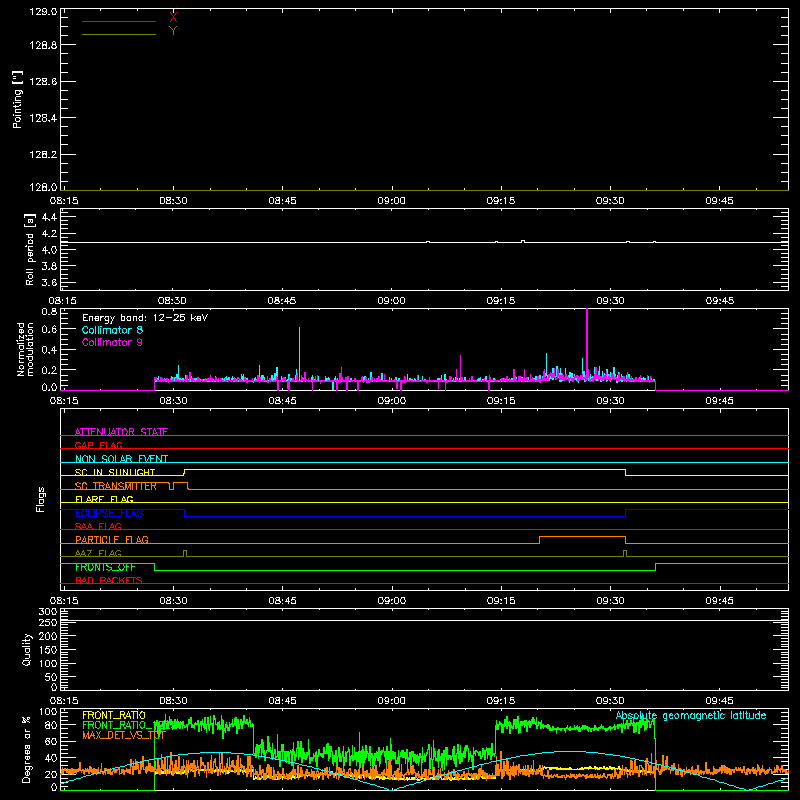Select the BAD_PACKETS flag label
This screenshot has width=800, height=800.
[x=109, y=580]
